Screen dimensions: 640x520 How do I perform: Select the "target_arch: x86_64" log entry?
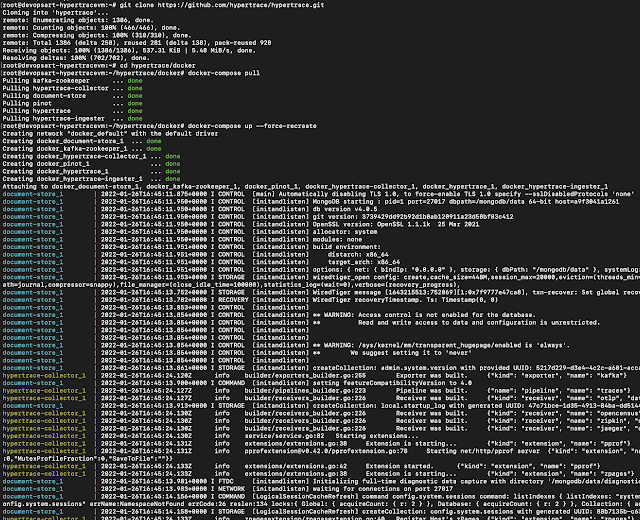[x=201, y=262]
